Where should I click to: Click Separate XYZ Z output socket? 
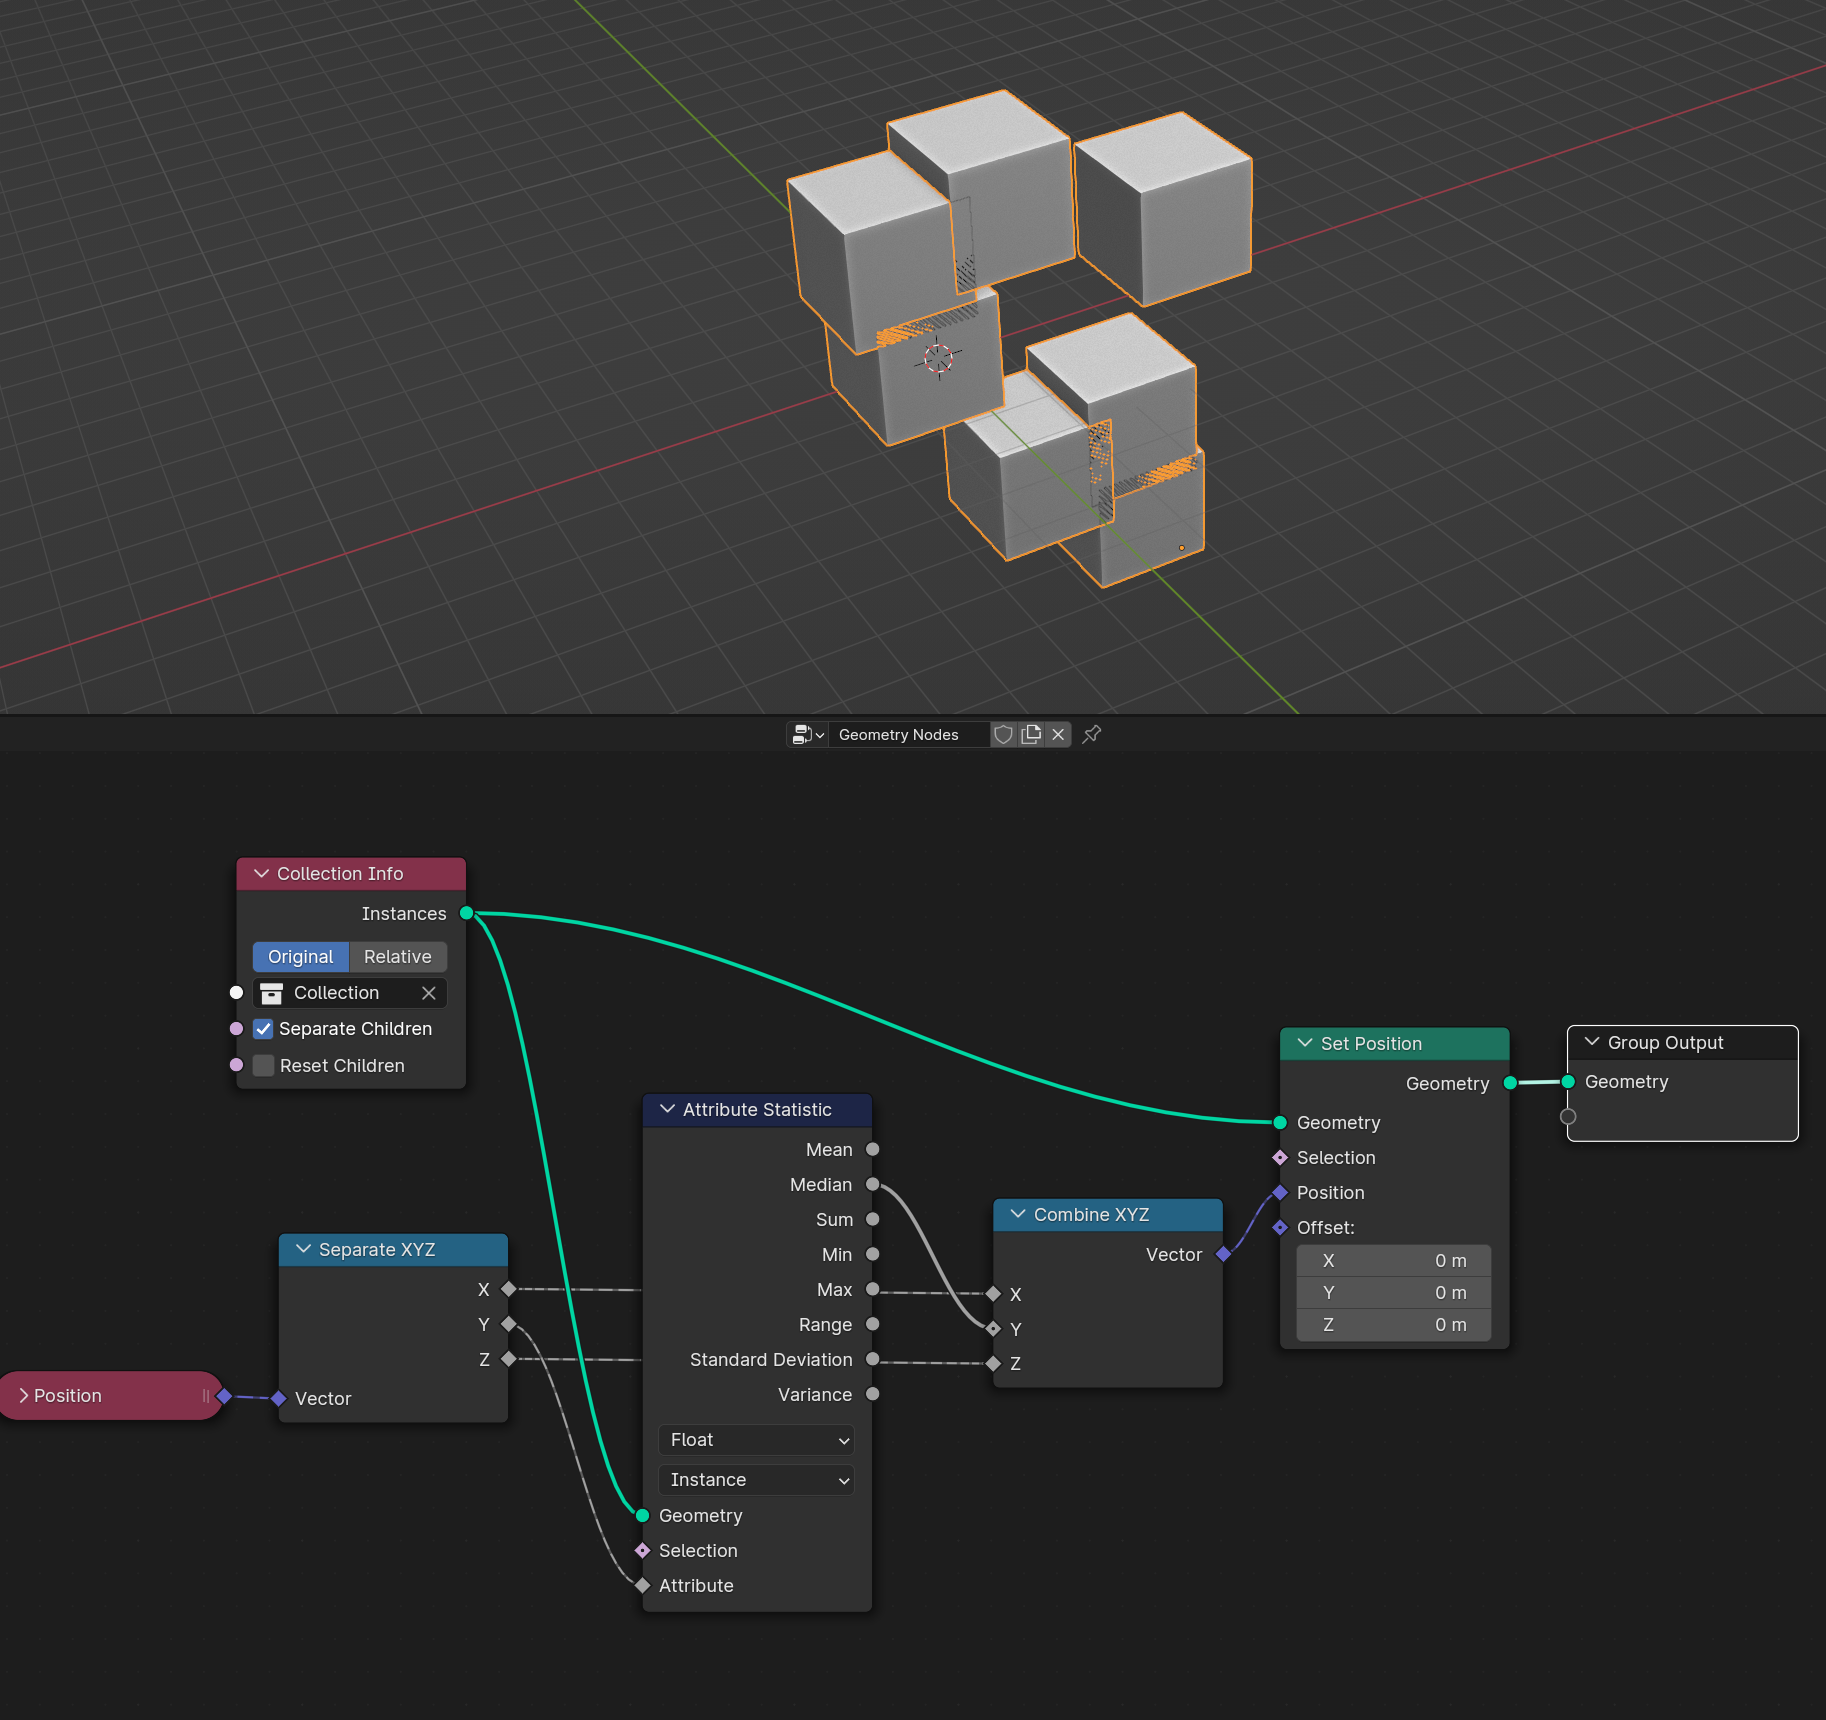coord(508,1360)
